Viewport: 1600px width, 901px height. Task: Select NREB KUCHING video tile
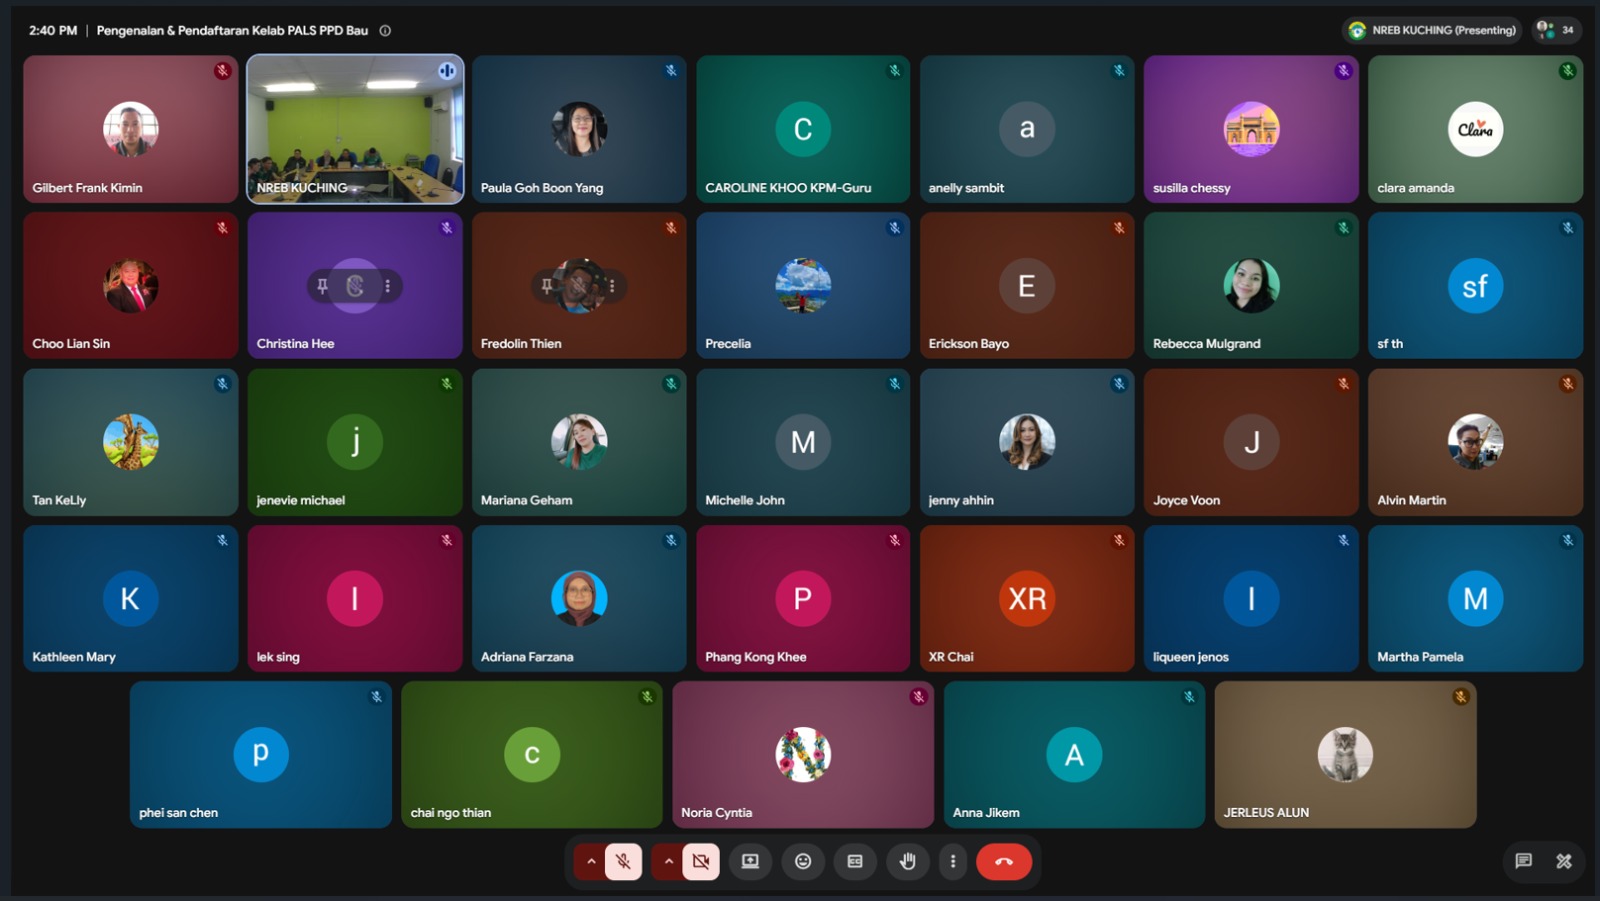coord(355,129)
